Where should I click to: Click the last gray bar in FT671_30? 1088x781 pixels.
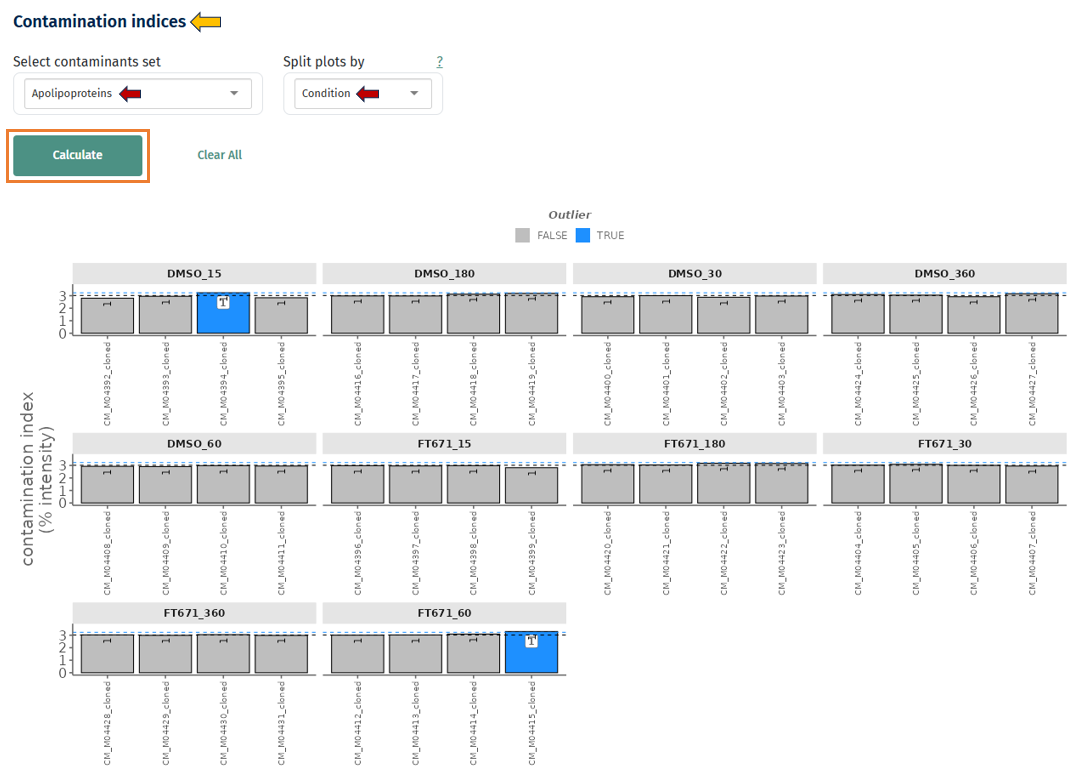1031,484
